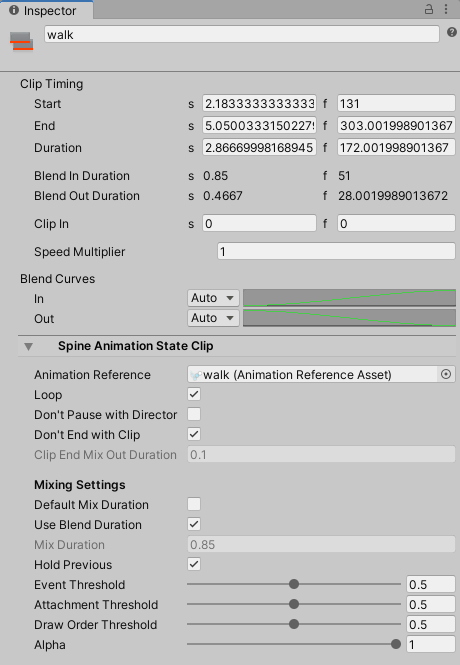
Task: Click the Blend Out curve preview
Action: [x=349, y=318]
